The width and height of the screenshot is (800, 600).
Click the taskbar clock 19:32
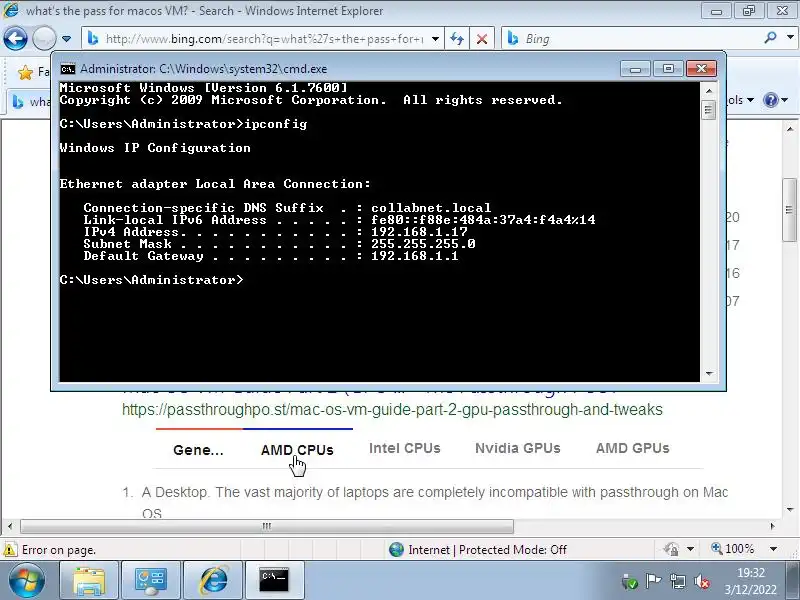[751, 573]
